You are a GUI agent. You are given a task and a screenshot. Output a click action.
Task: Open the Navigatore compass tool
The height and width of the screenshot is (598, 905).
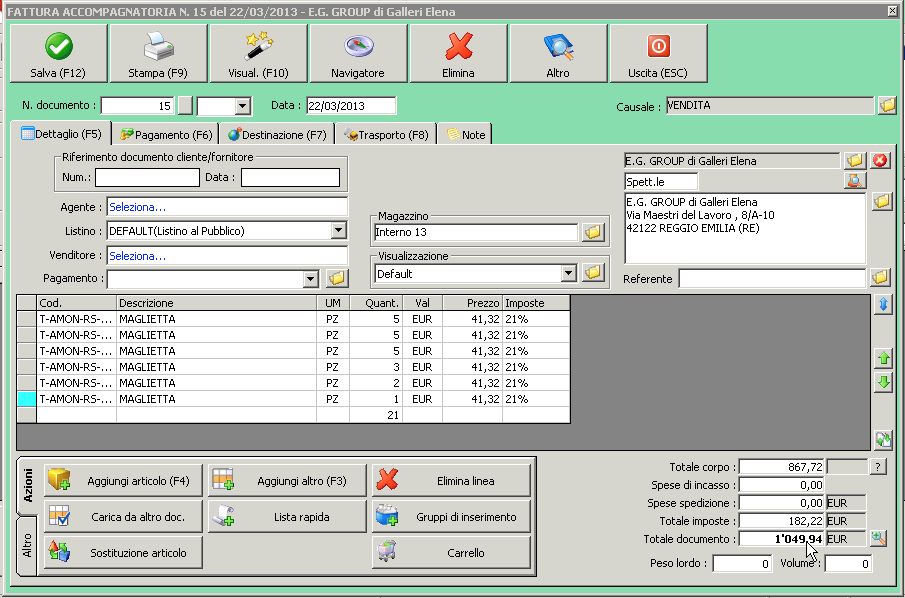pos(358,53)
